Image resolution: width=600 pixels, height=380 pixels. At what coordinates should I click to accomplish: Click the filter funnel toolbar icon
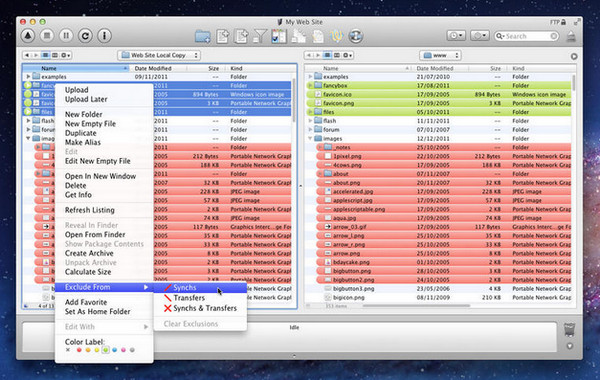click(260, 36)
